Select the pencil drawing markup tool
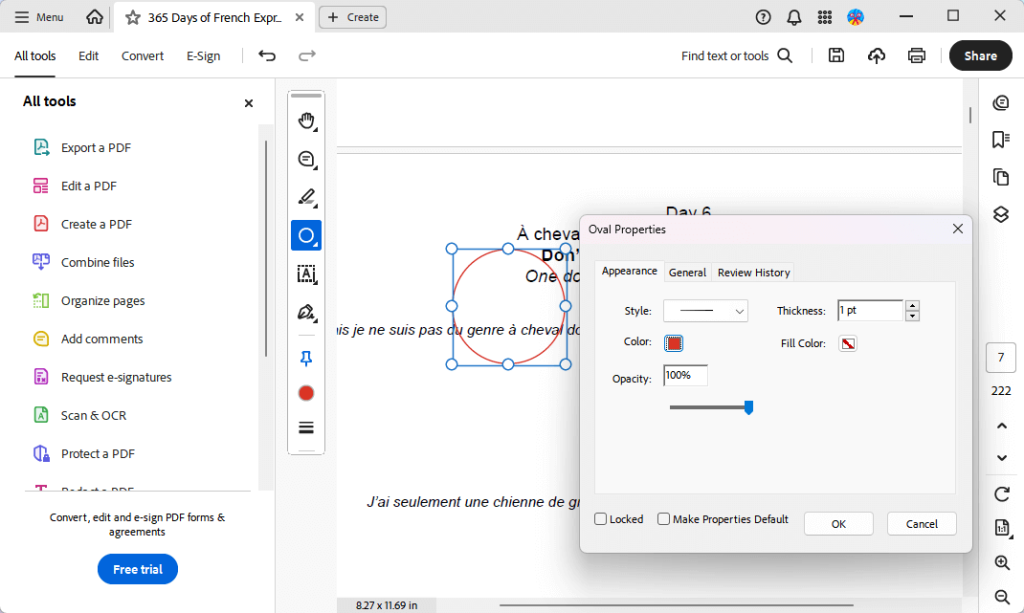1024x613 pixels. (x=306, y=197)
